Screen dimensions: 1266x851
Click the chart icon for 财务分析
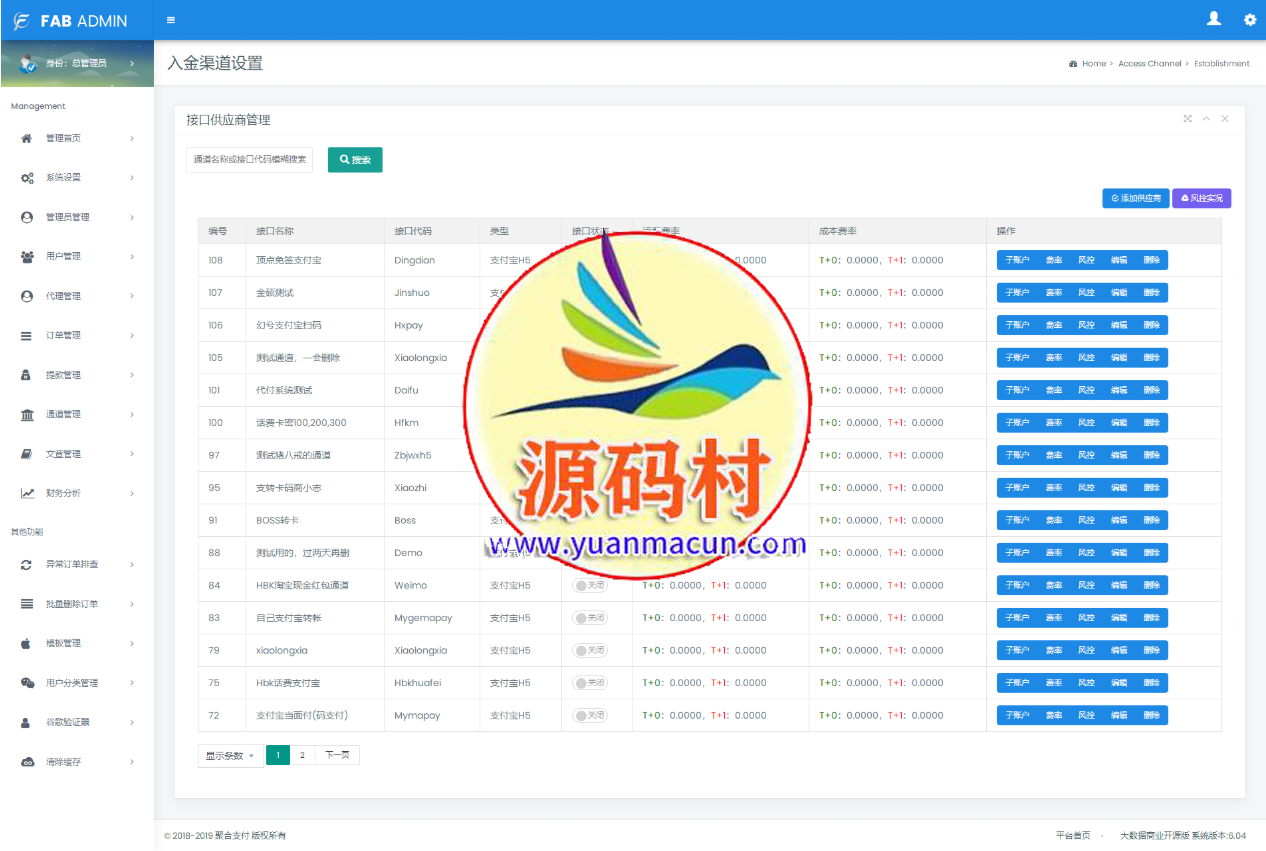[x=27, y=493]
